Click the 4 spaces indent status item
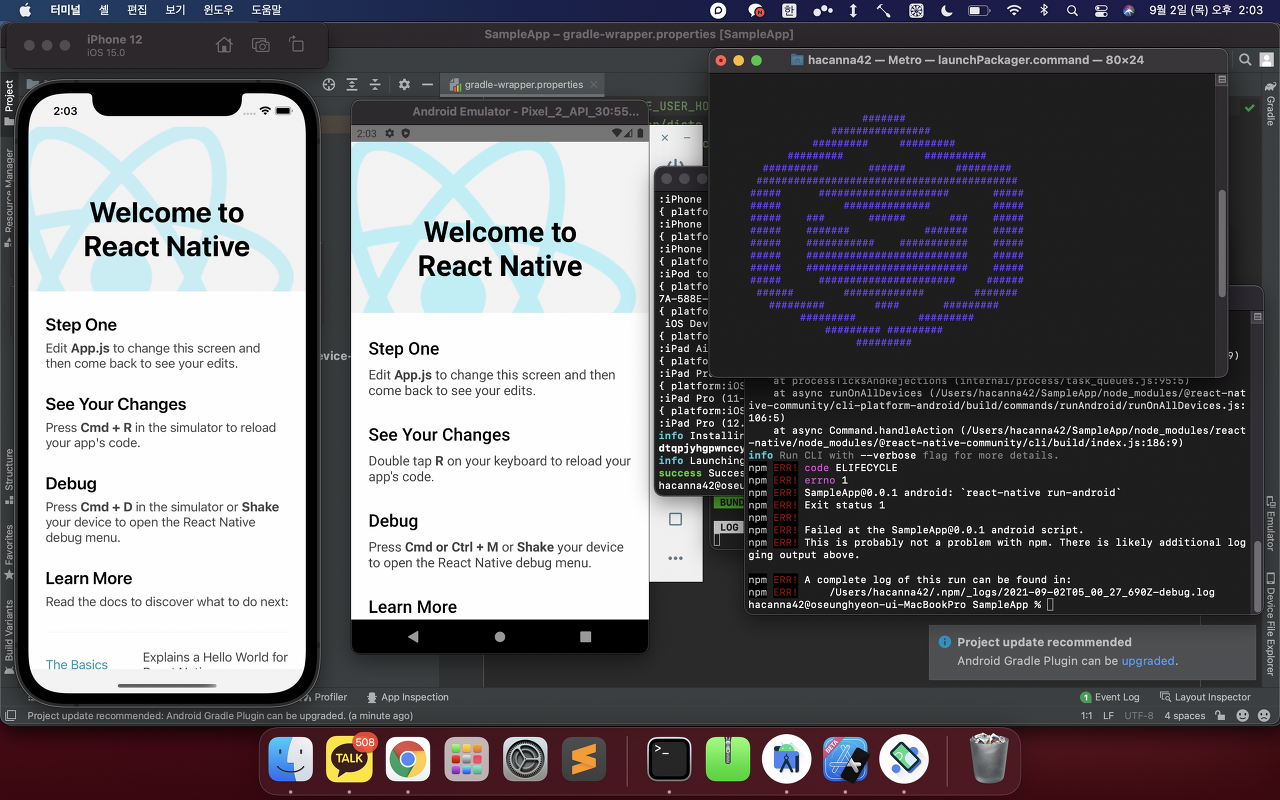Screen dimensions: 1280x800 click(1185, 716)
